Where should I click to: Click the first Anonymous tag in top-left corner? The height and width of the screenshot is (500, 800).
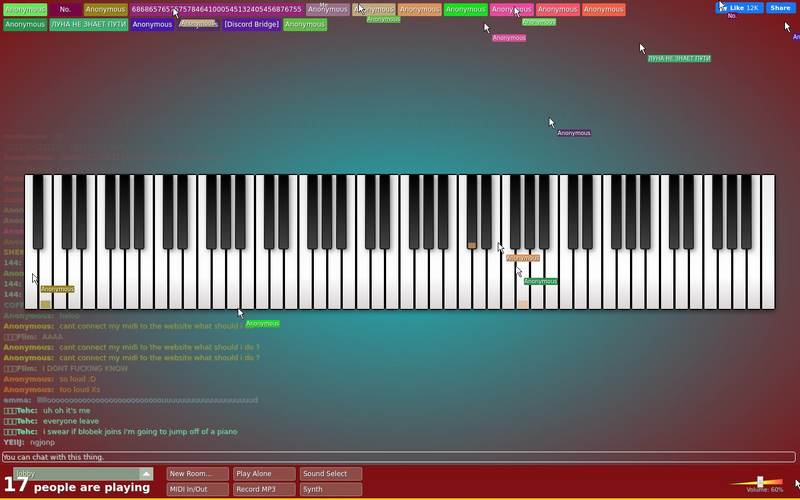coord(25,10)
